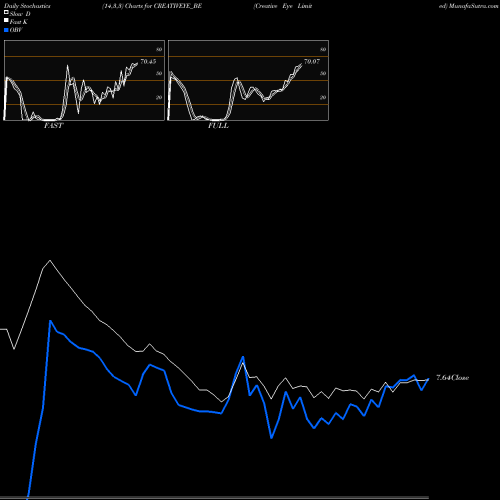Image resolution: width=500 pixels, height=500 pixels.
Task: Click inside the FULL stochastic thumbnail chart
Action: pos(248,80)
